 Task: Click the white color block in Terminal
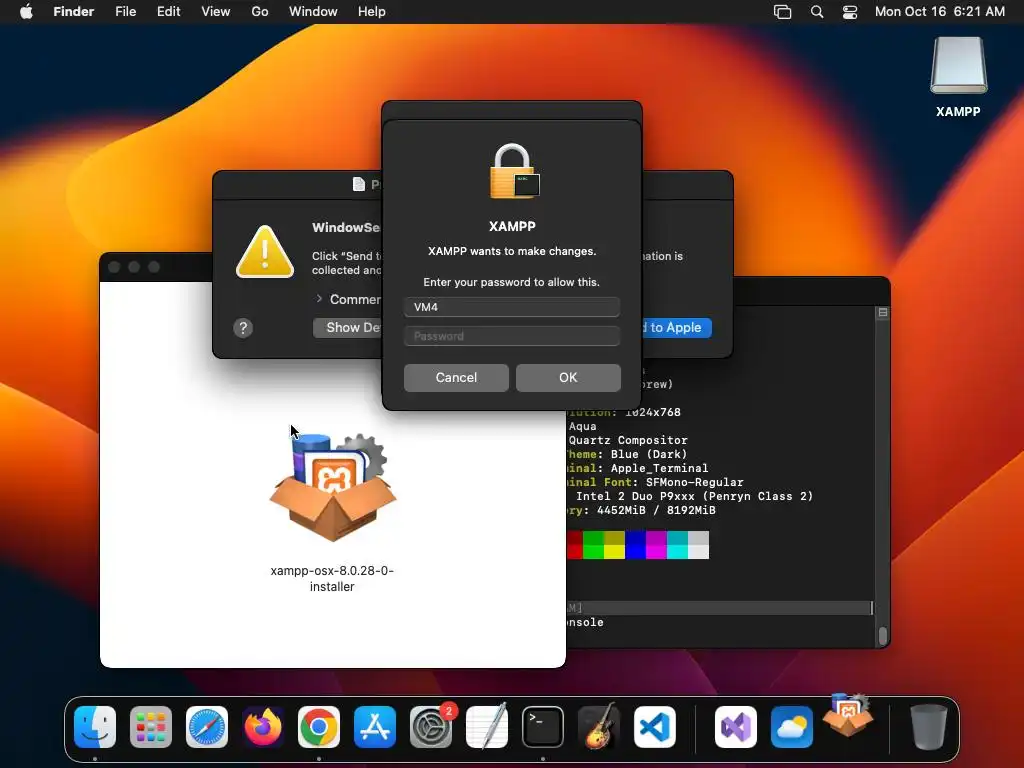[x=698, y=545]
